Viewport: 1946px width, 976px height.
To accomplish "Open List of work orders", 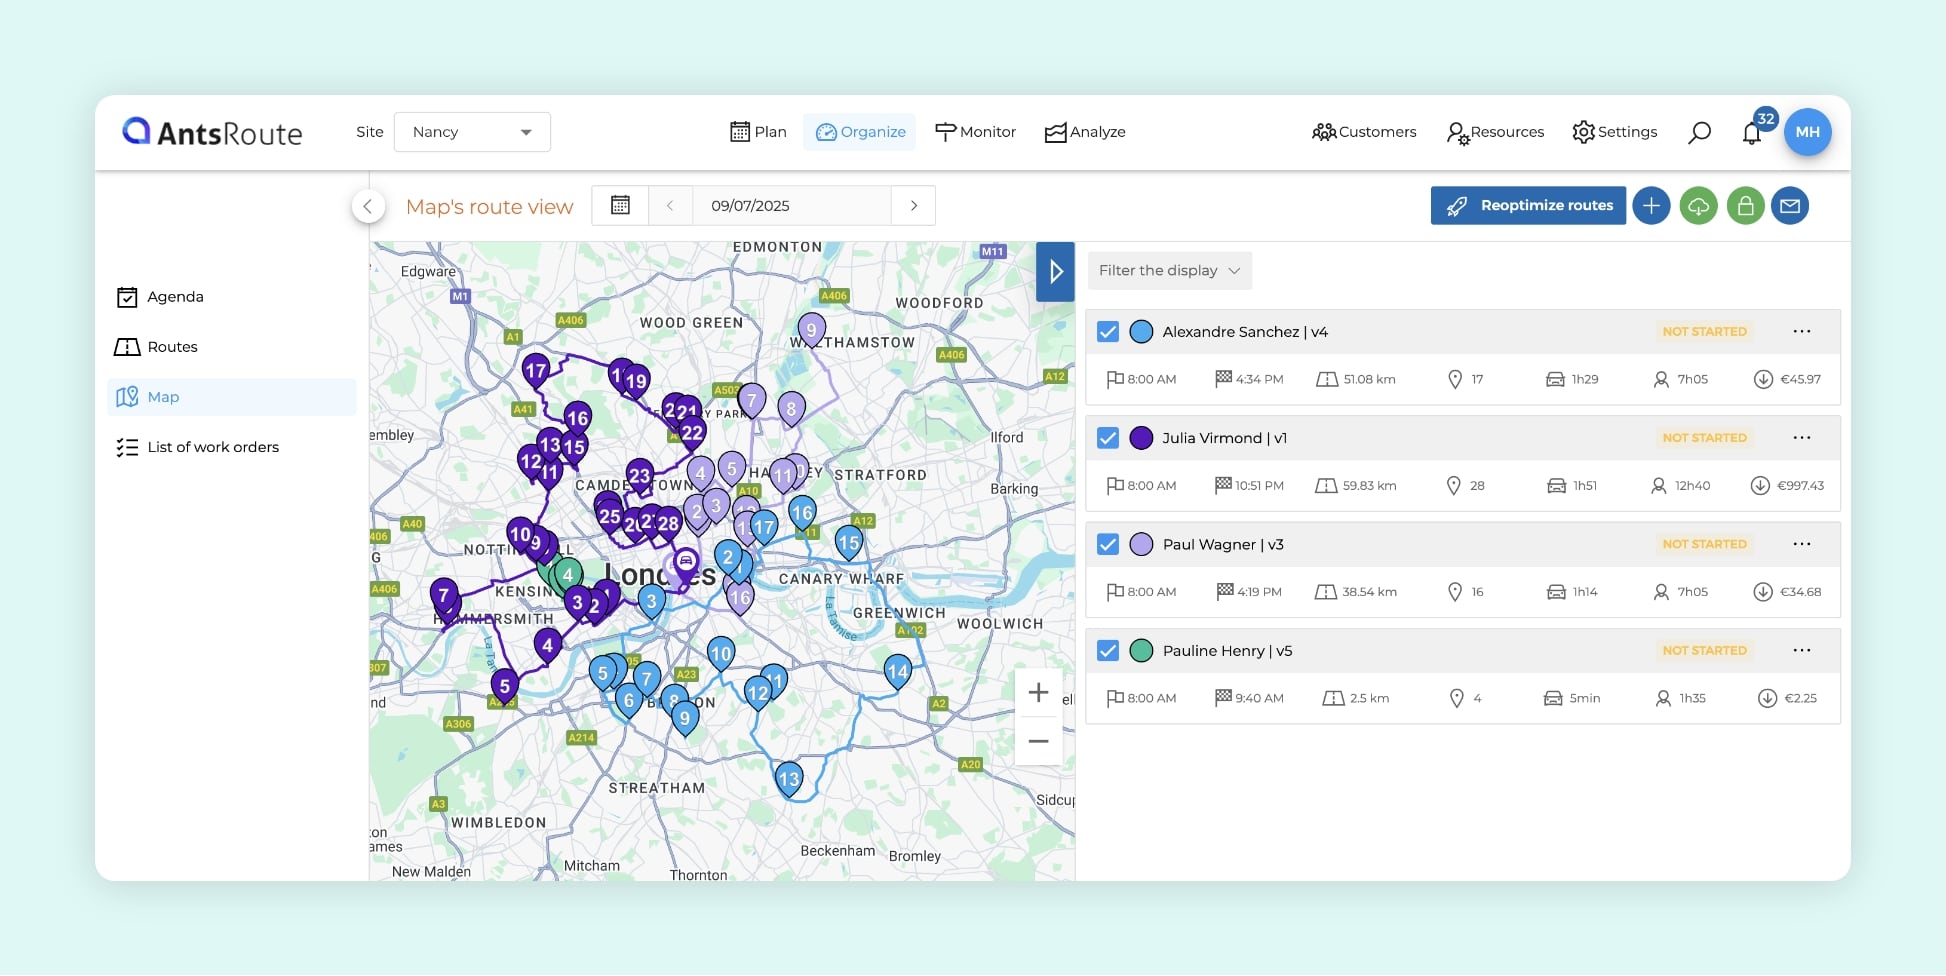I will 212,447.
